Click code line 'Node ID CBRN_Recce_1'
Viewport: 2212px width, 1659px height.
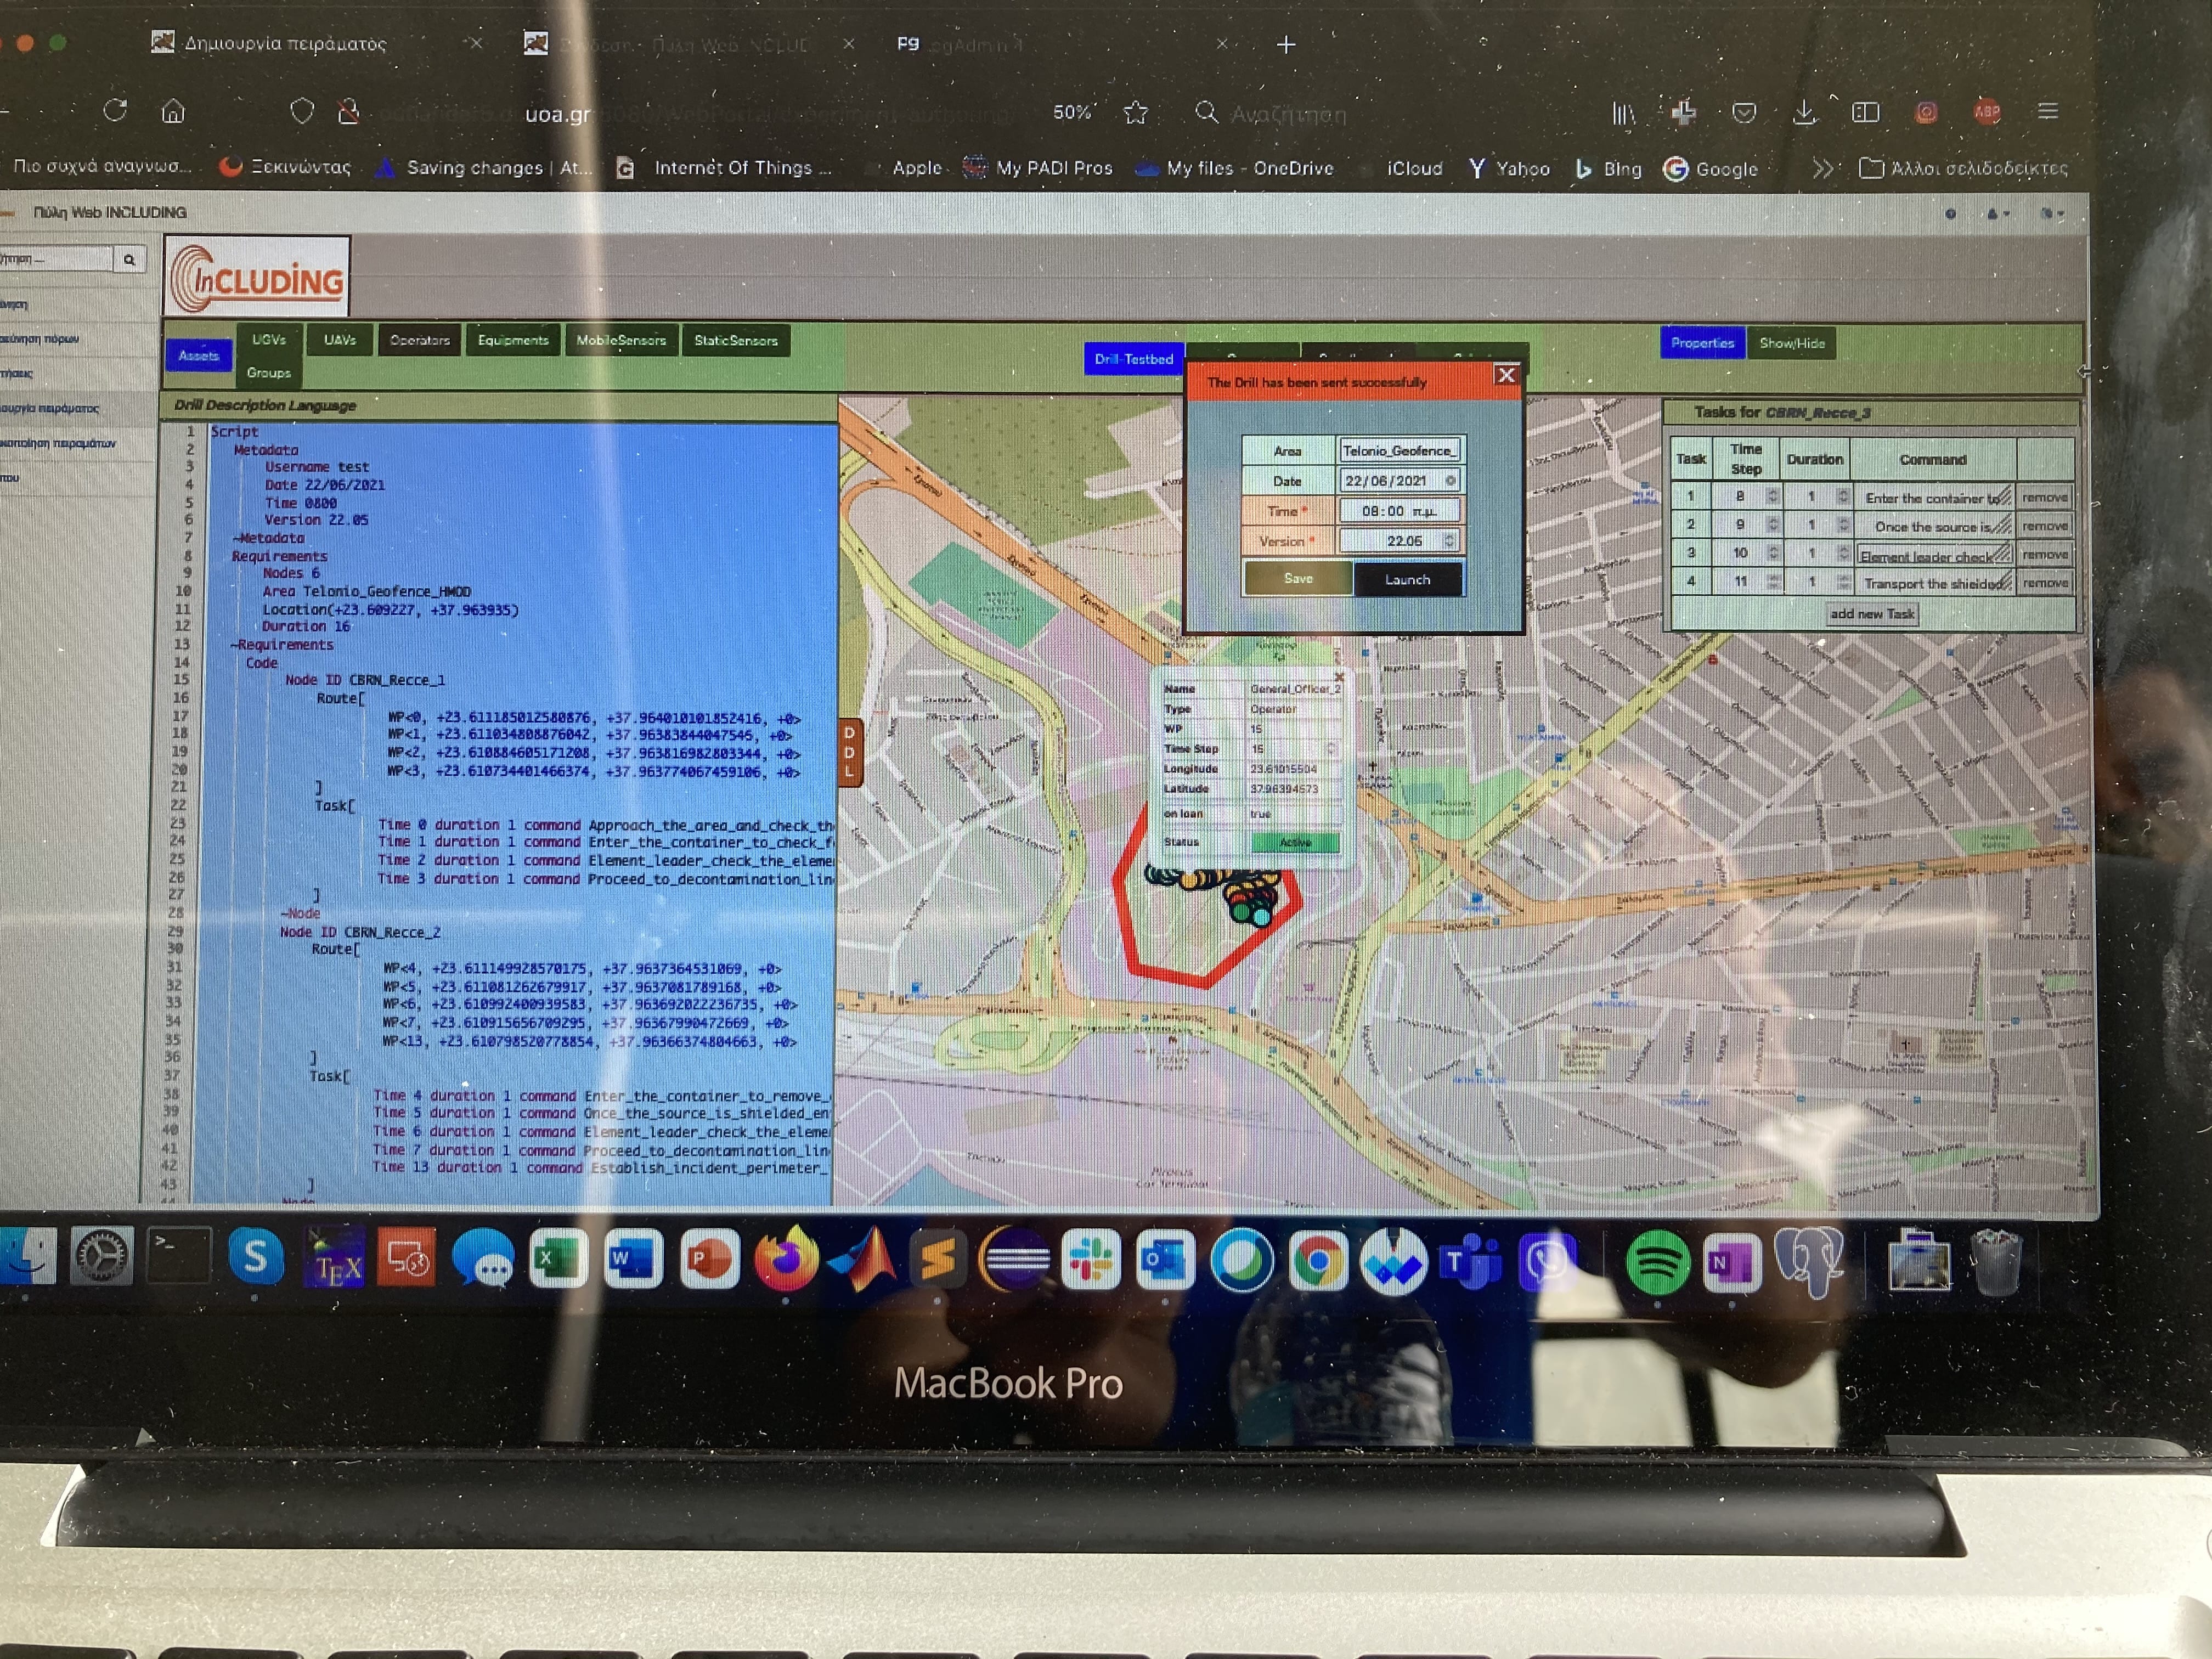365,680
